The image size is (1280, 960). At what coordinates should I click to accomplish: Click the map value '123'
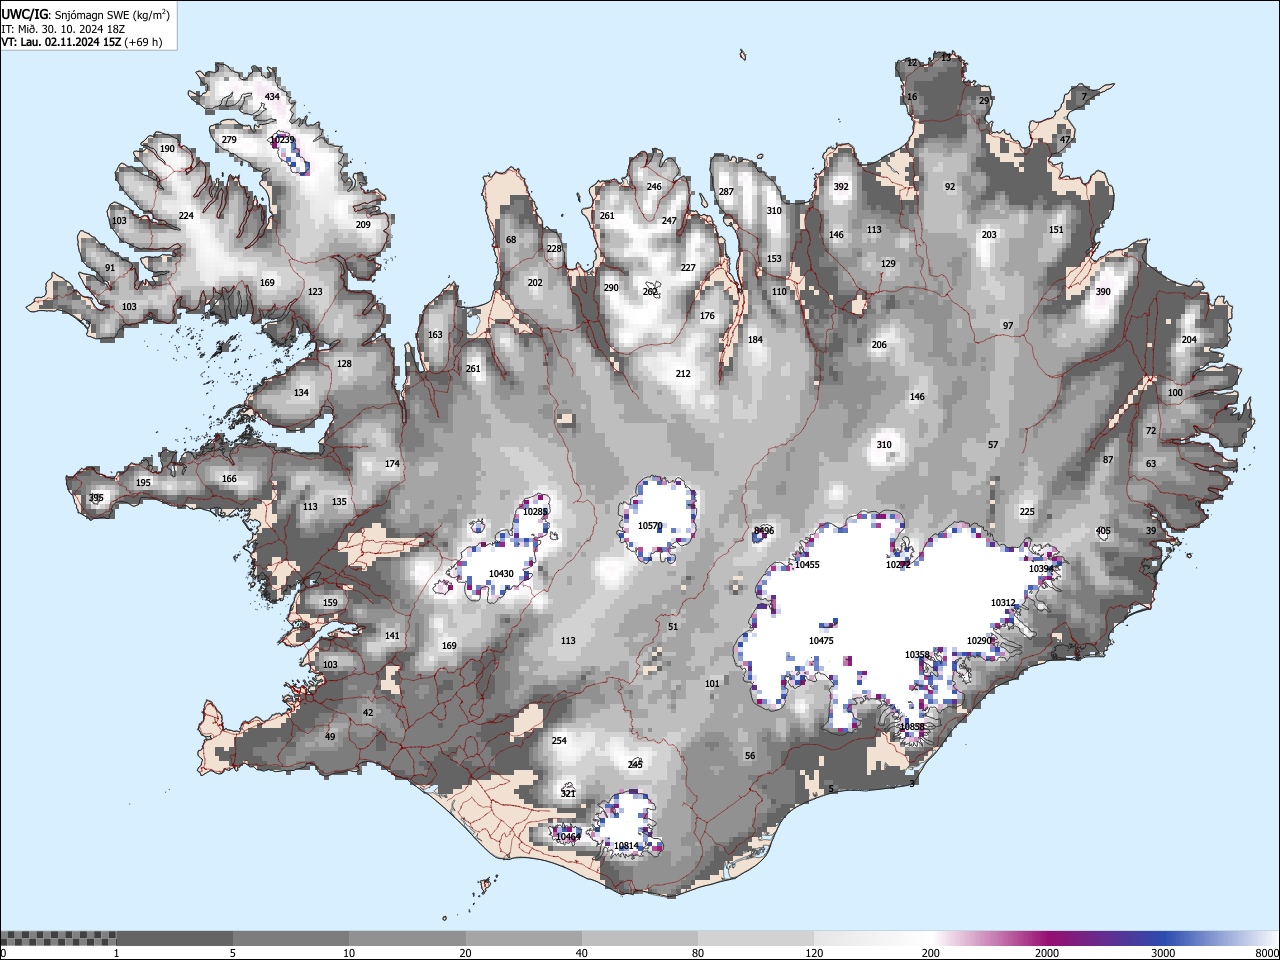(315, 292)
